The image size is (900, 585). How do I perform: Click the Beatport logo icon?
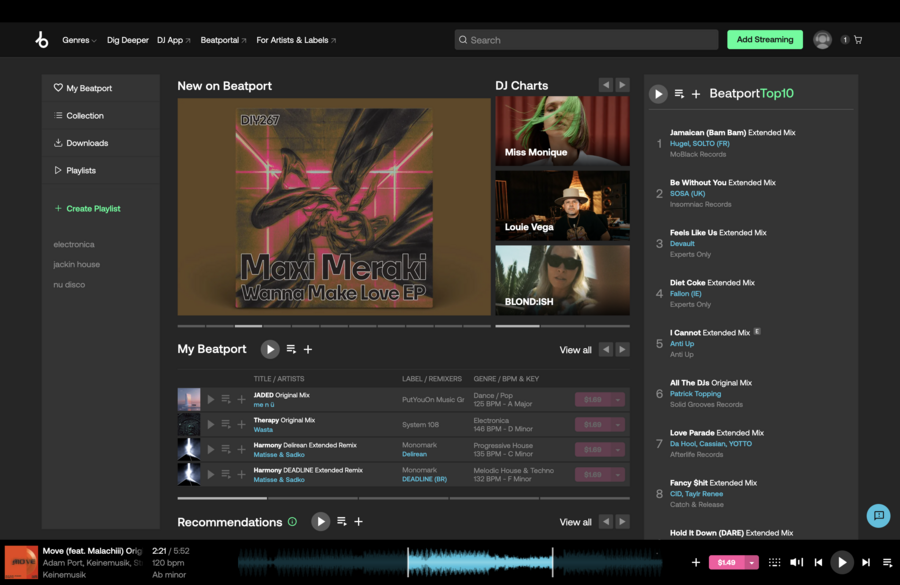click(x=41, y=40)
